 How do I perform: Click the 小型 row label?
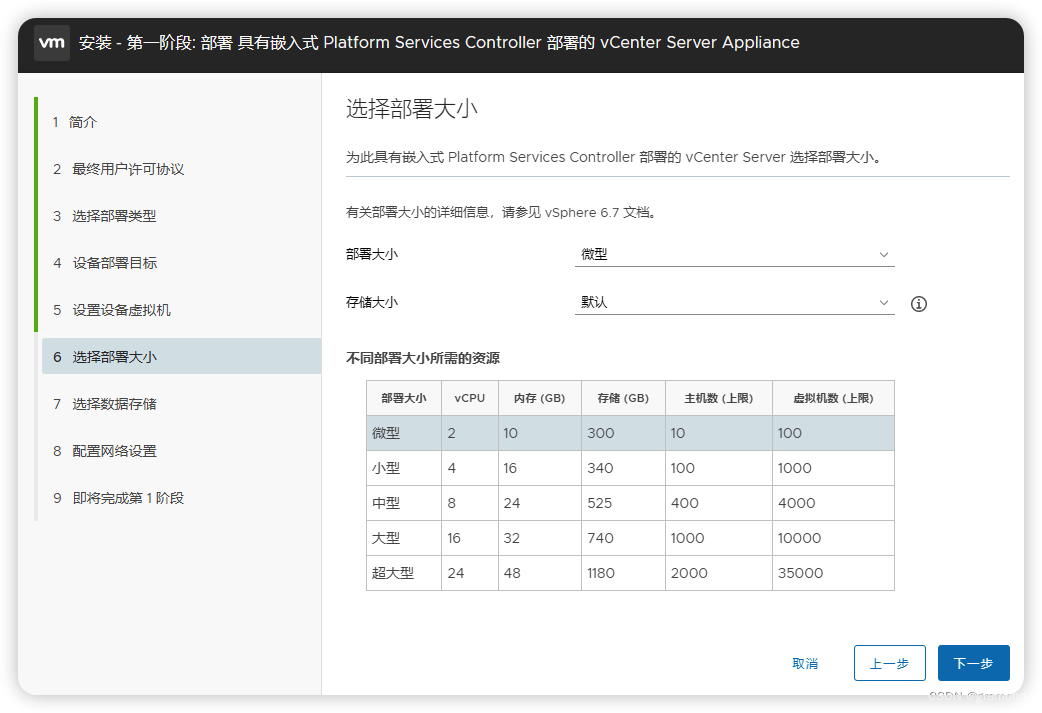(x=386, y=468)
